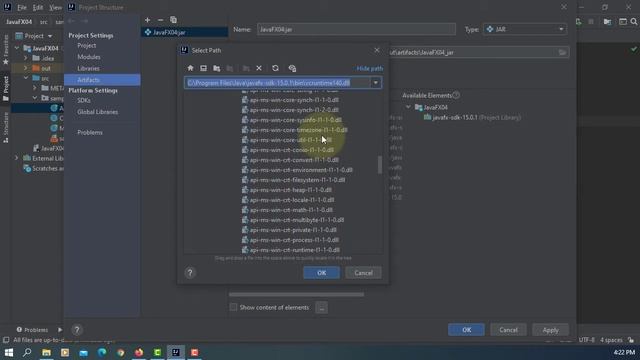
Task: Open Edit menu in IntelliJ
Action: [38, 7]
